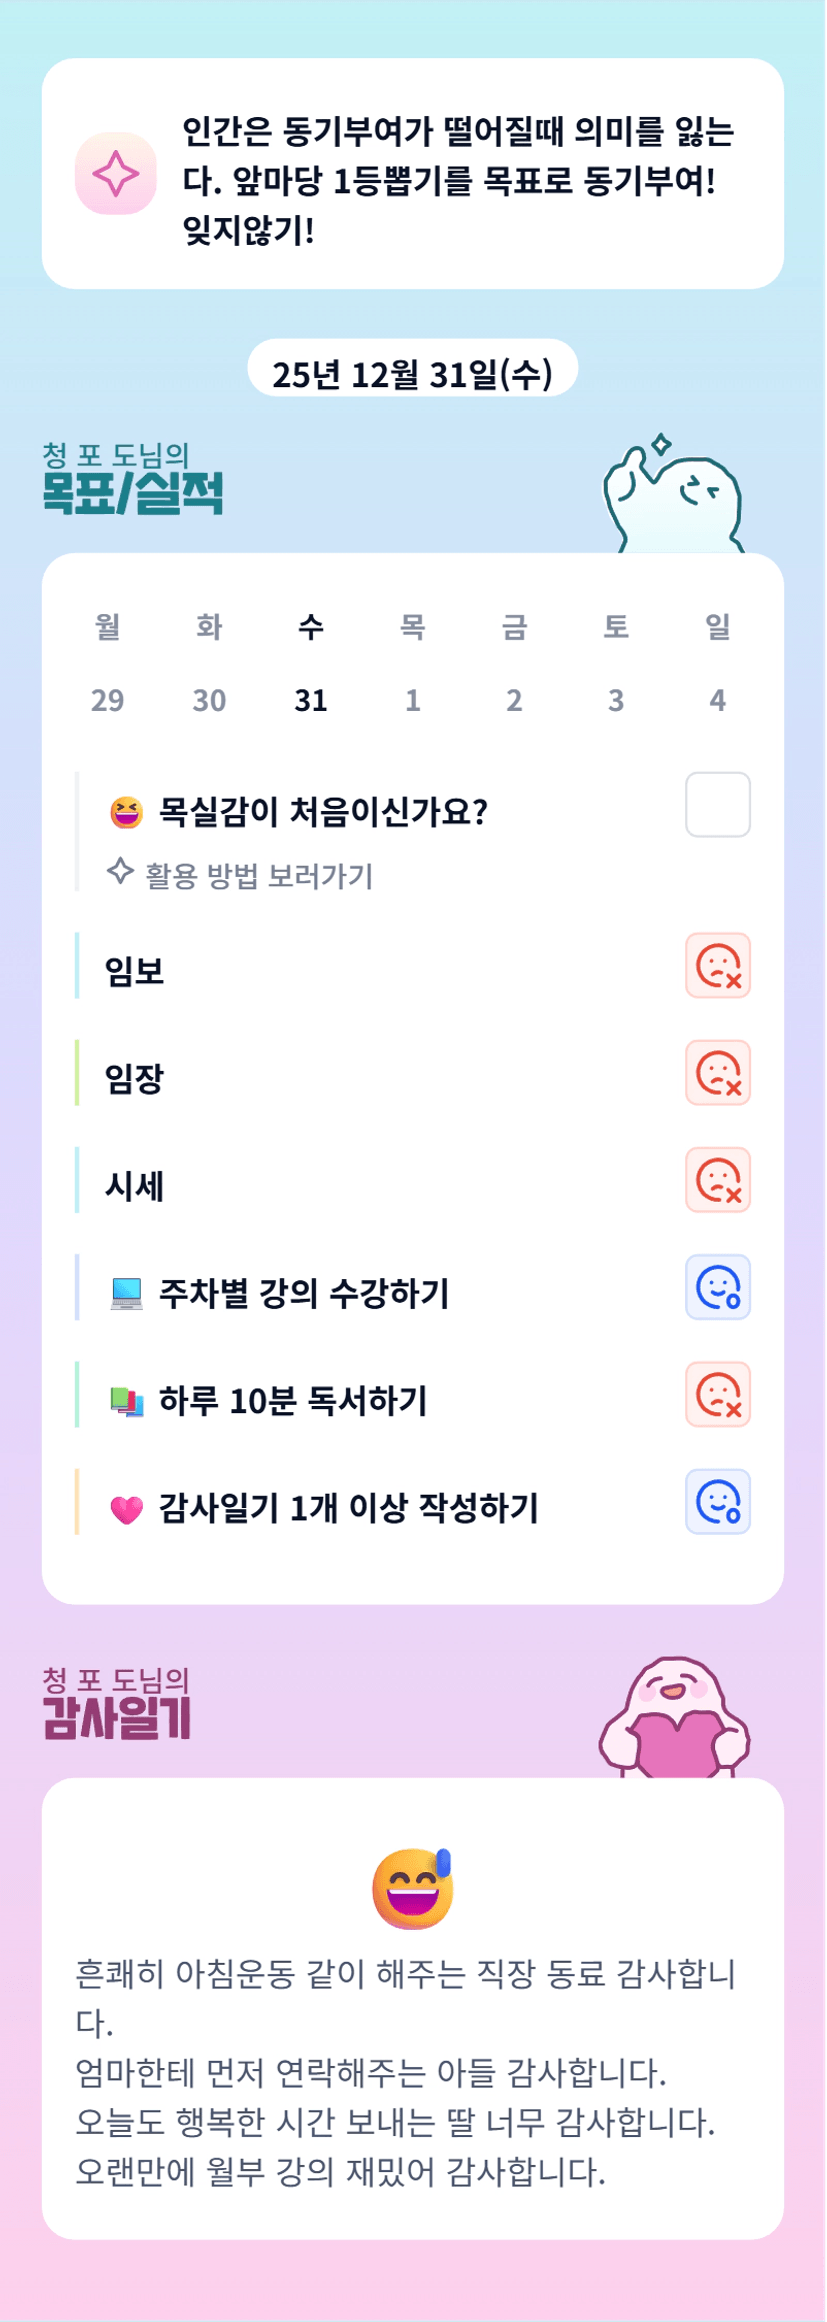827x2322 pixels.
Task: Click the pink heart icon beside 감사일기 1개 이상 작성하기
Action: click(x=127, y=1509)
